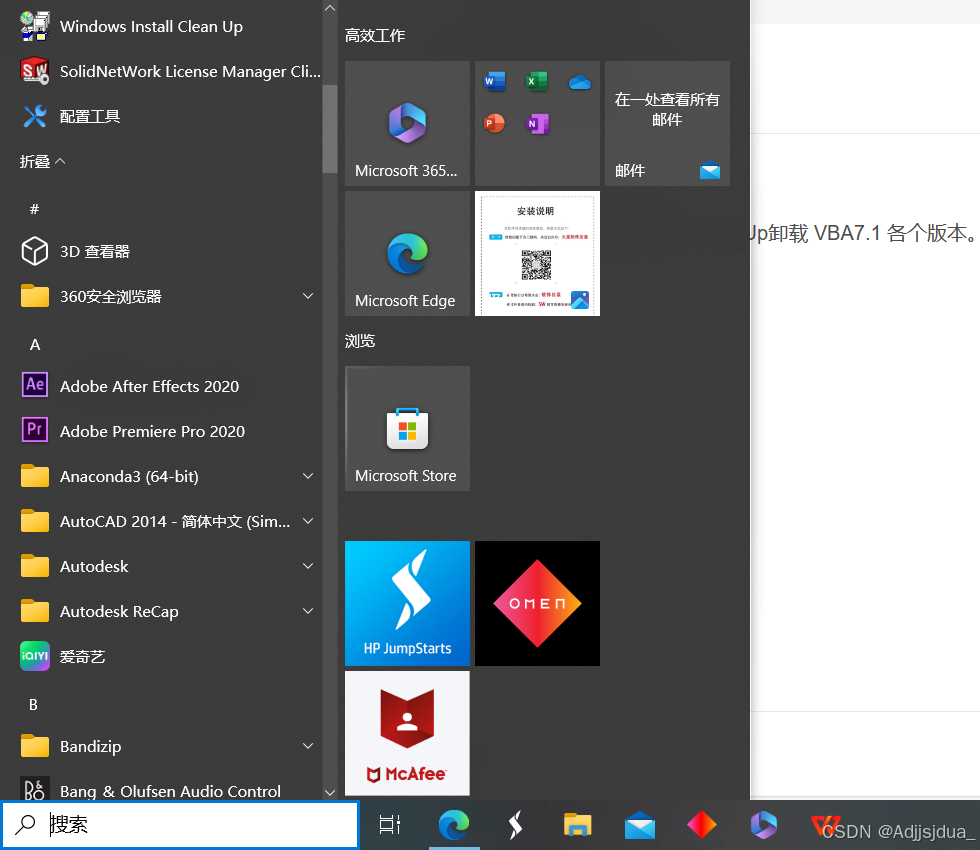Open Mail from the taskbar
Image resolution: width=980 pixels, height=850 pixels.
pyautogui.click(x=640, y=825)
